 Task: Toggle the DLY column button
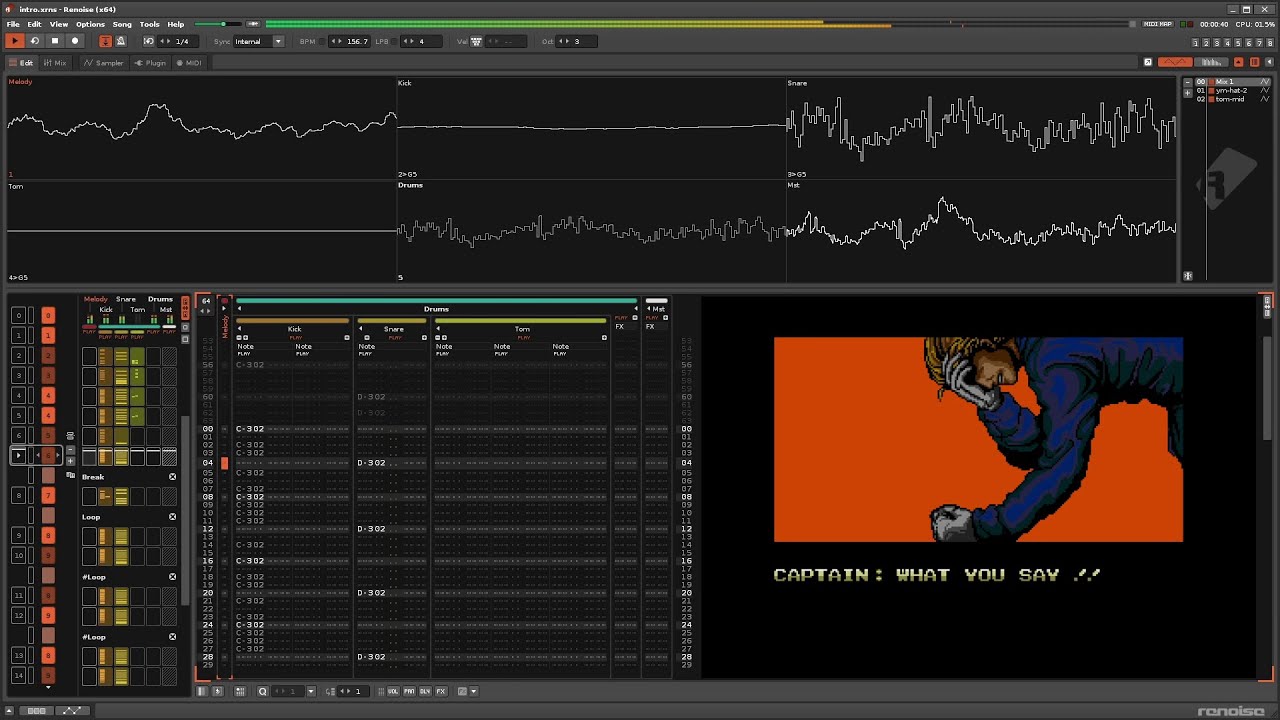pyautogui.click(x=425, y=691)
